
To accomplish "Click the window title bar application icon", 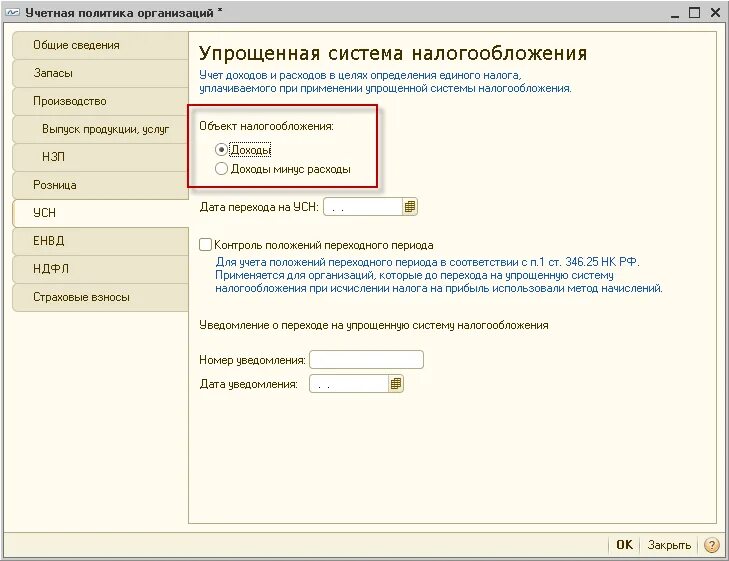I will pyautogui.click(x=13, y=13).
